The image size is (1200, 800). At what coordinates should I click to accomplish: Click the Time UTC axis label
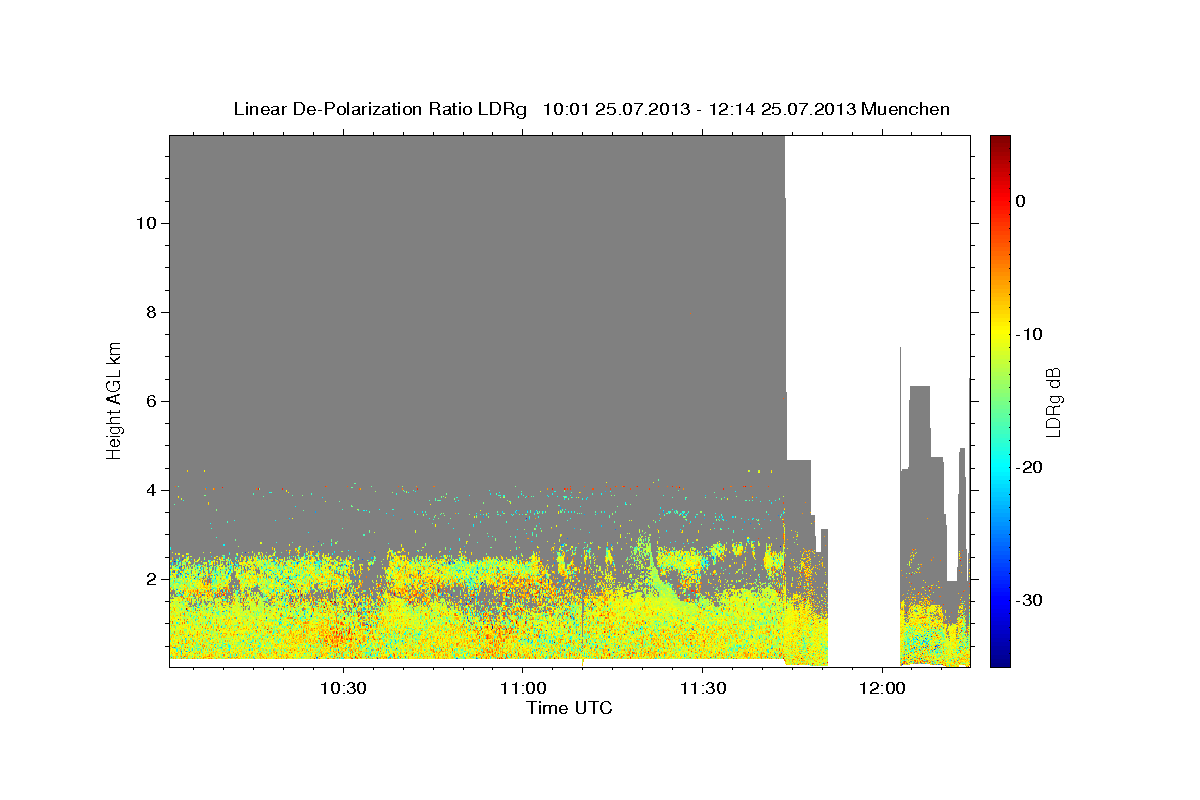[x=569, y=708]
